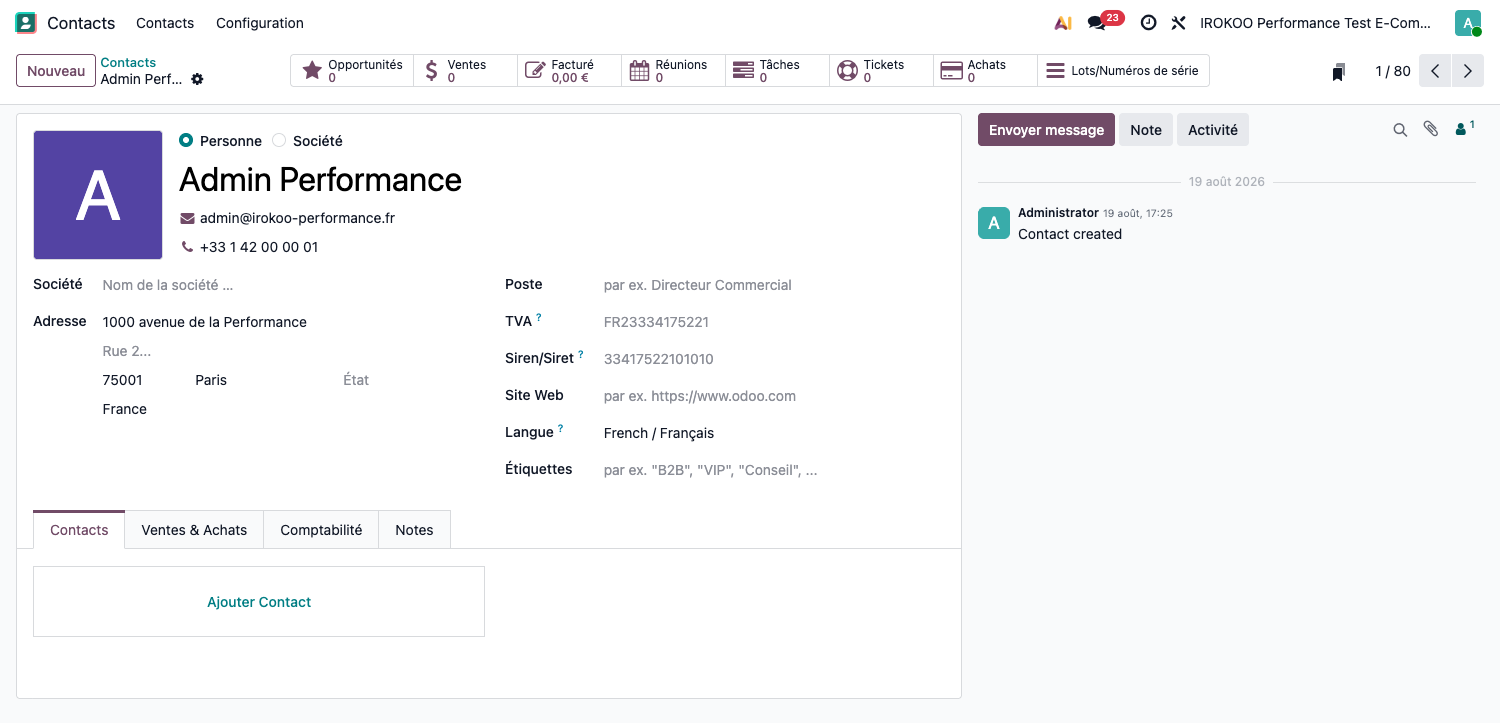1500x723 pixels.
Task: Click the bookmark icon near pager
Action: pos(1338,72)
